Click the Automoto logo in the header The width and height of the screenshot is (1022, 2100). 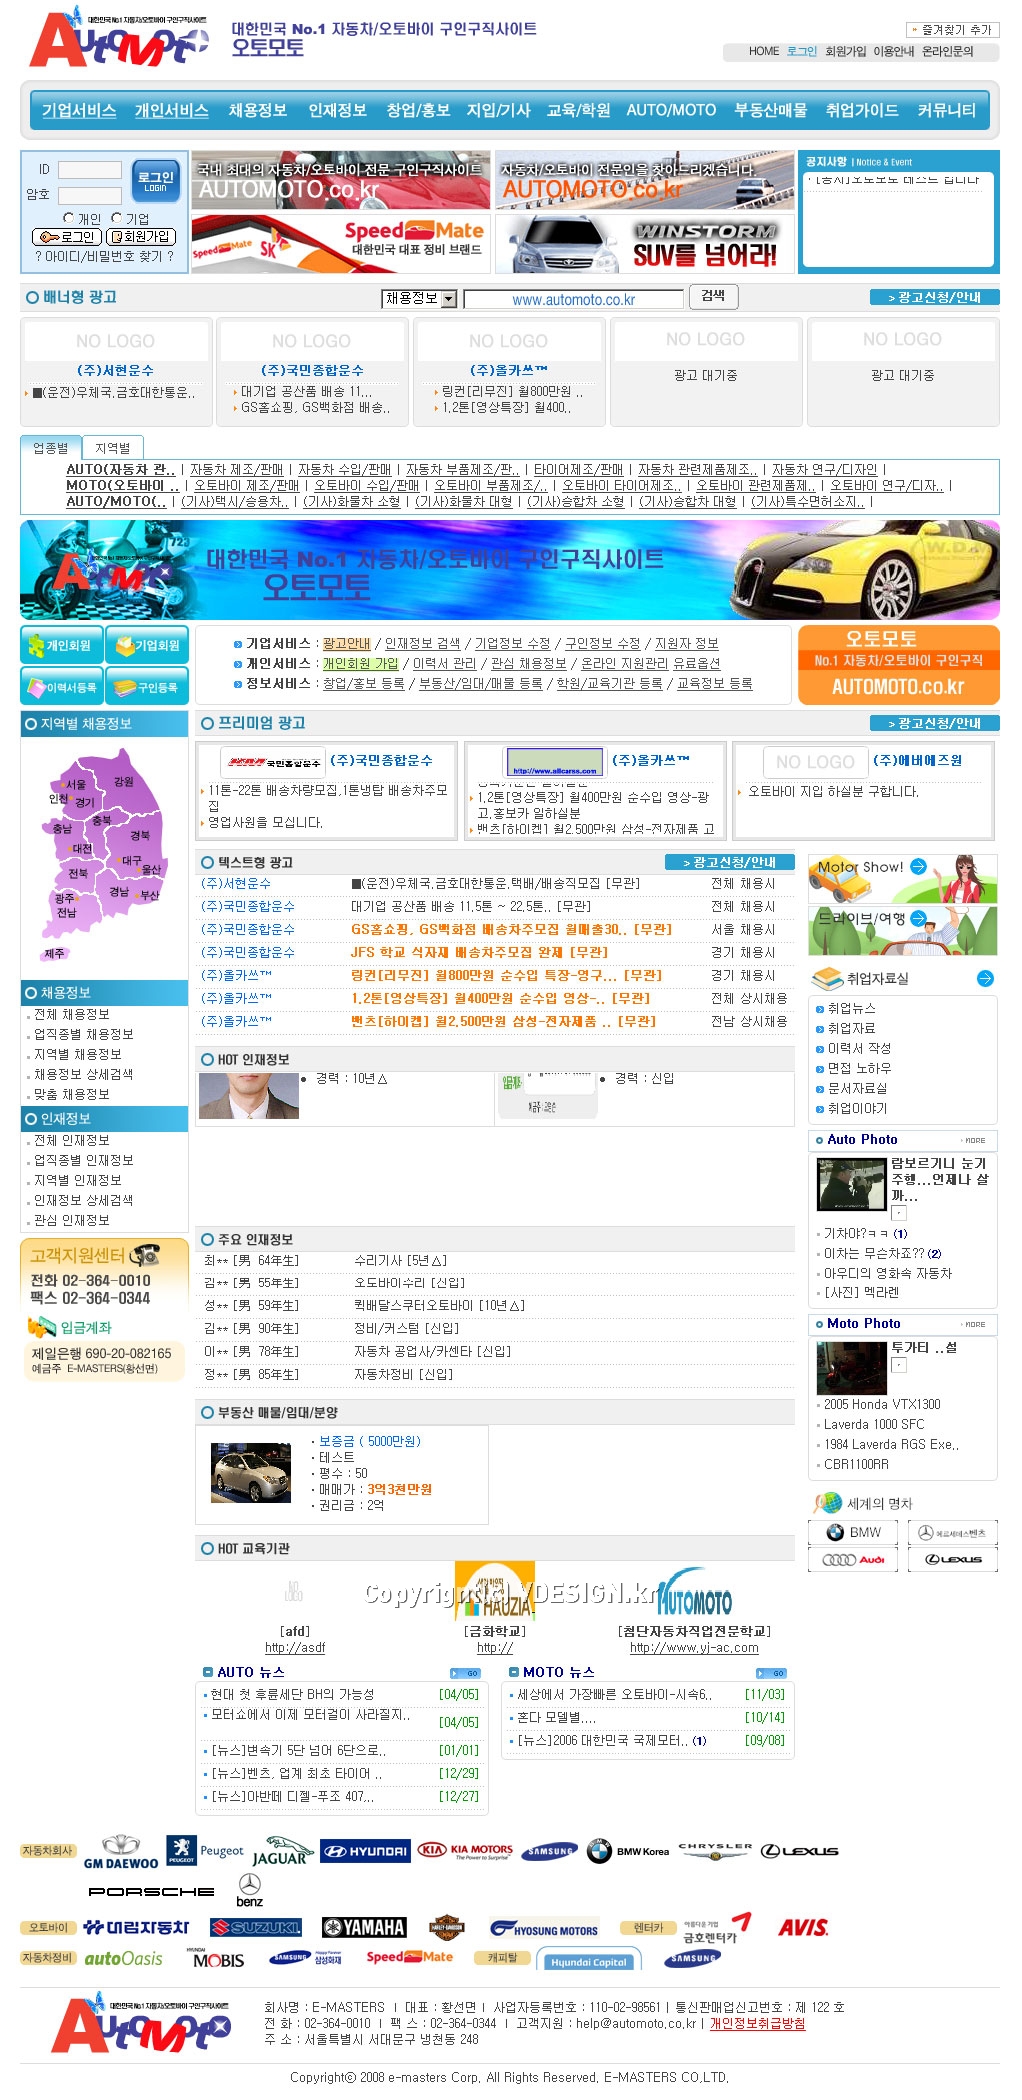(118, 38)
